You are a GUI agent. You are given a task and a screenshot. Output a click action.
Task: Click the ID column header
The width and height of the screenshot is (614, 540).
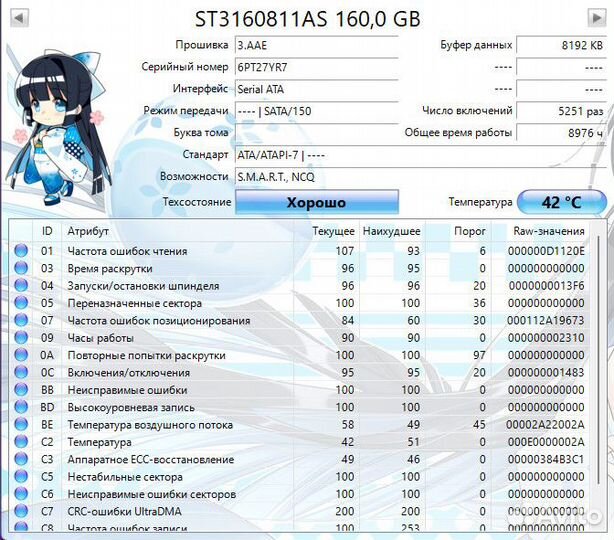click(47, 231)
